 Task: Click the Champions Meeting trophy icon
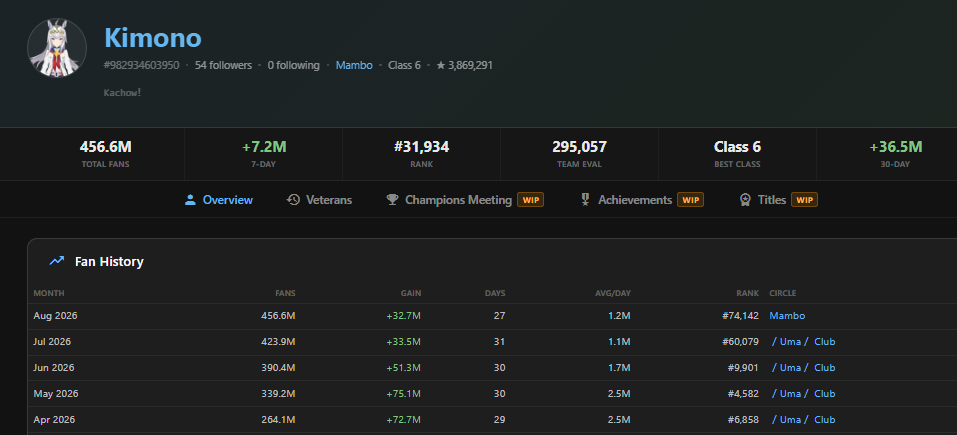(x=392, y=200)
